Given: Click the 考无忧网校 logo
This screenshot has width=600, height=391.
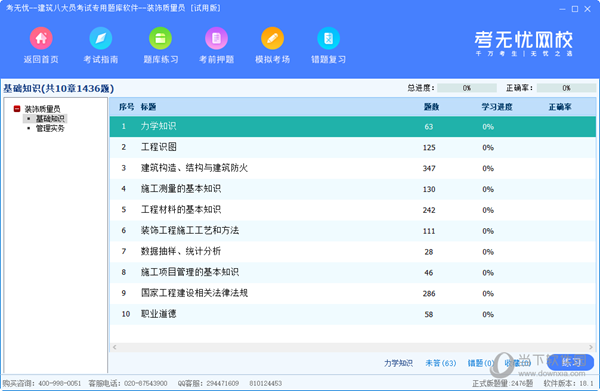Looking at the screenshot, I should 523,43.
